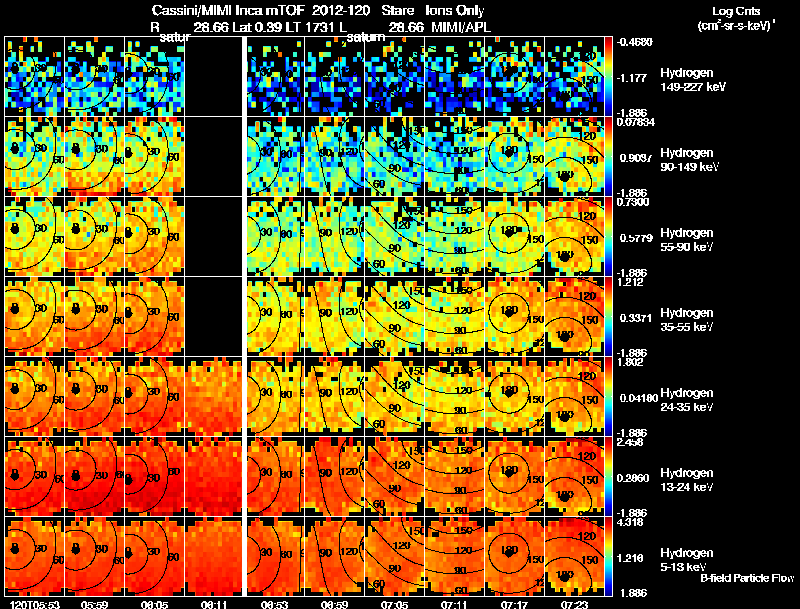
Task: Select the 'Hydrogen 55-90 keV' row label
Action: tap(687, 240)
